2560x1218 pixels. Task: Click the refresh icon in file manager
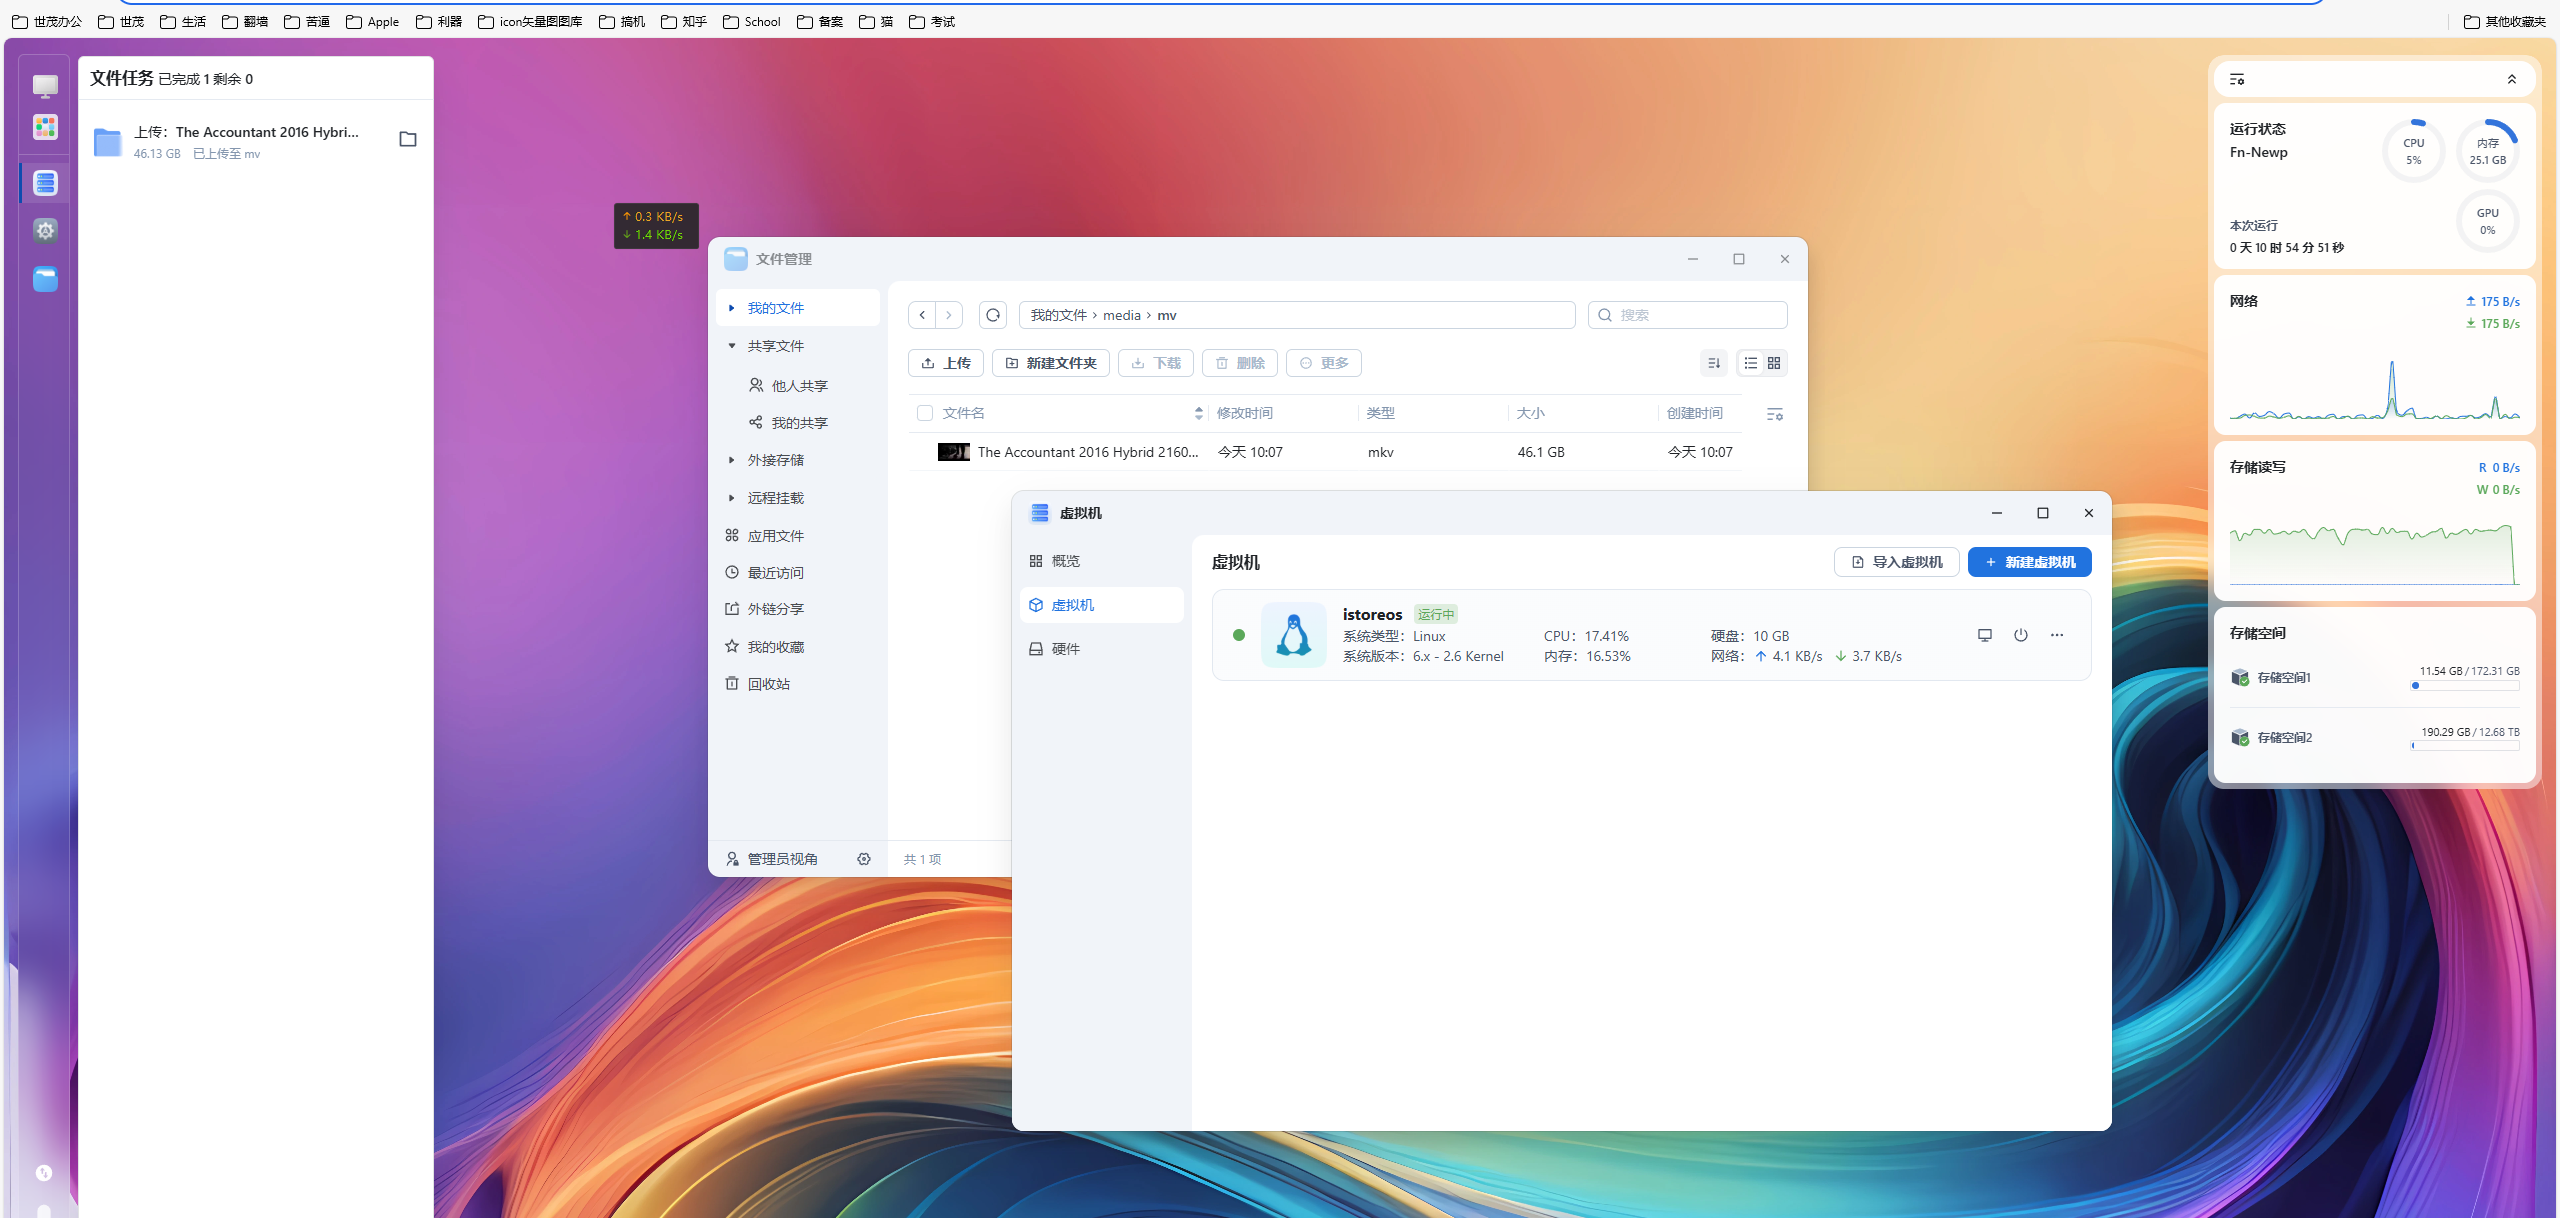tap(992, 315)
